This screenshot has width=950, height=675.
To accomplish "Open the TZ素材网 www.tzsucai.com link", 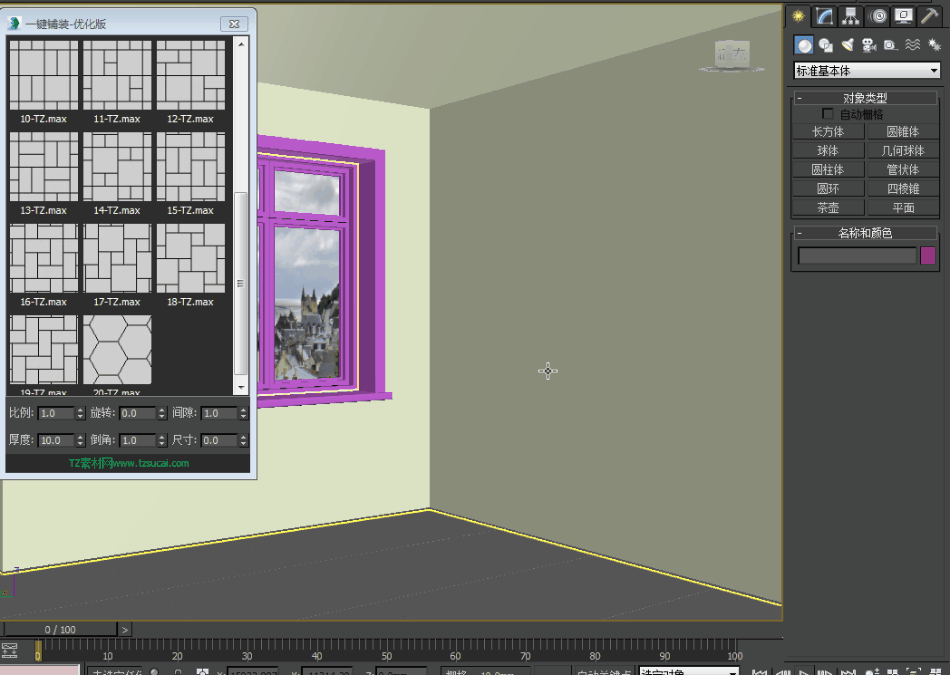I will [128, 463].
